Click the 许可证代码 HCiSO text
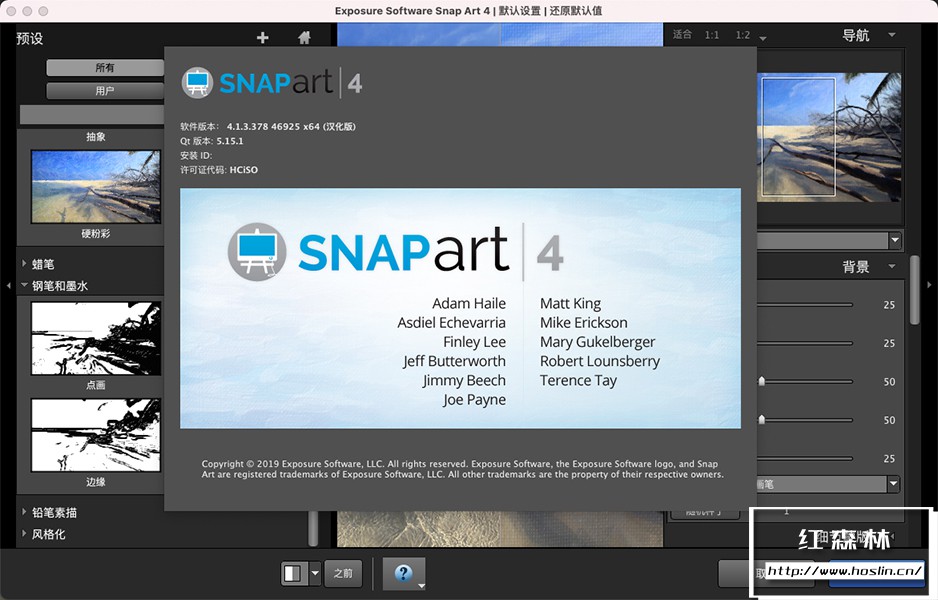This screenshot has height=600, width=938. pyautogui.click(x=219, y=170)
